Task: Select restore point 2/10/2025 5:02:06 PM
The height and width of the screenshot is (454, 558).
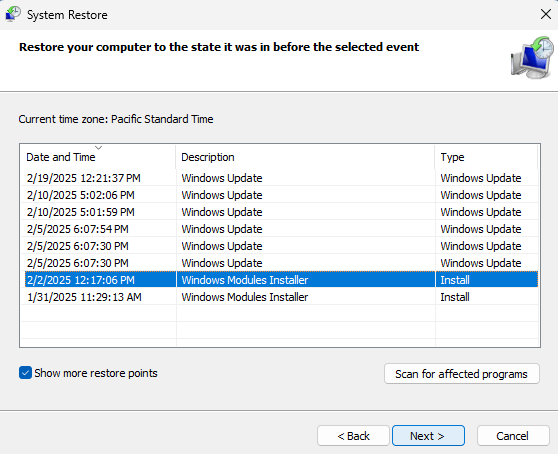Action: 279,195
